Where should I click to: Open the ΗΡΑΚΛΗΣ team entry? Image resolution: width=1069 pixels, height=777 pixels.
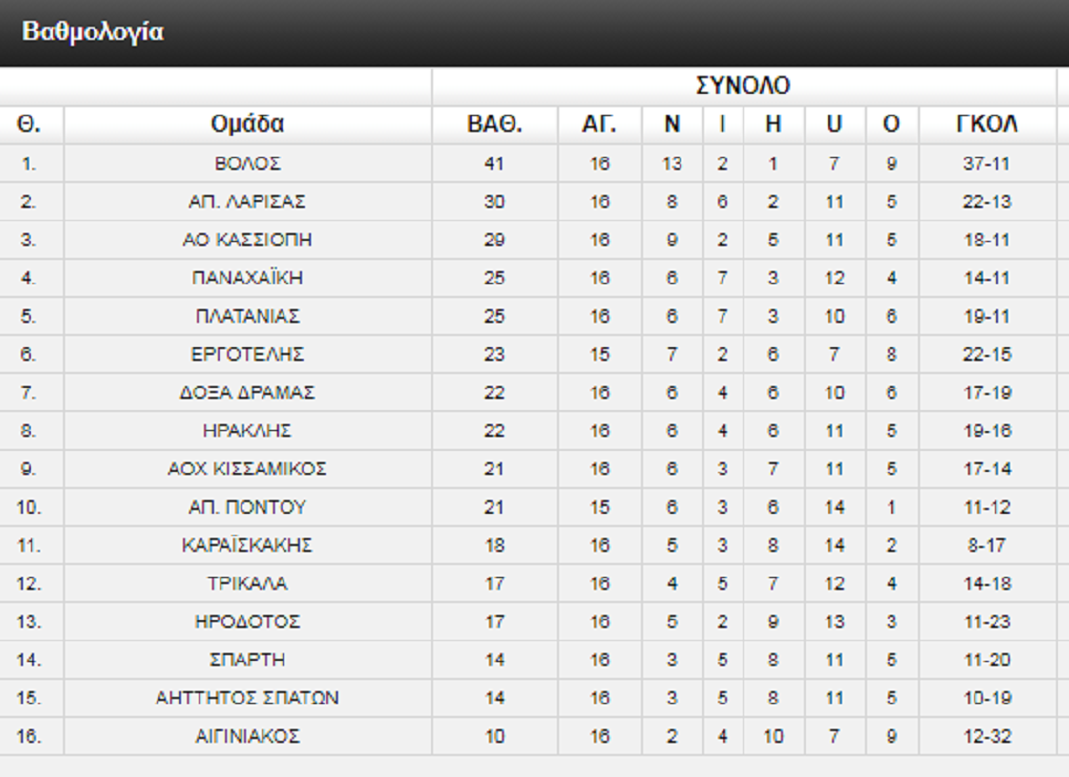[x=247, y=431]
